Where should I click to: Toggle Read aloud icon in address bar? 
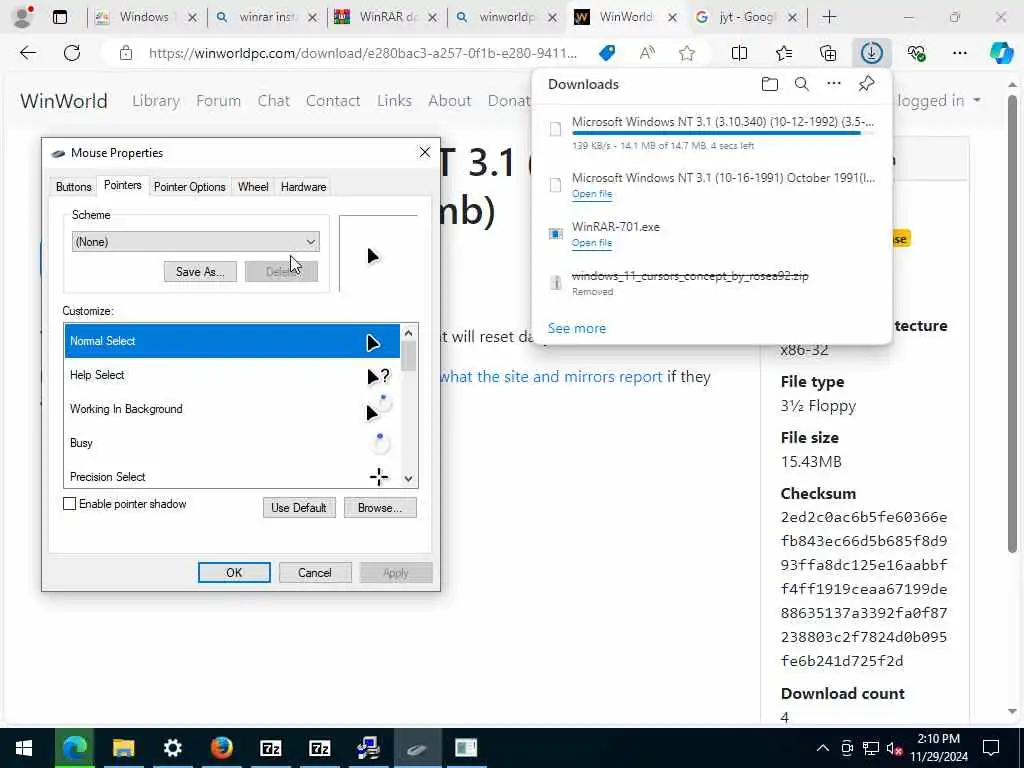tap(647, 53)
